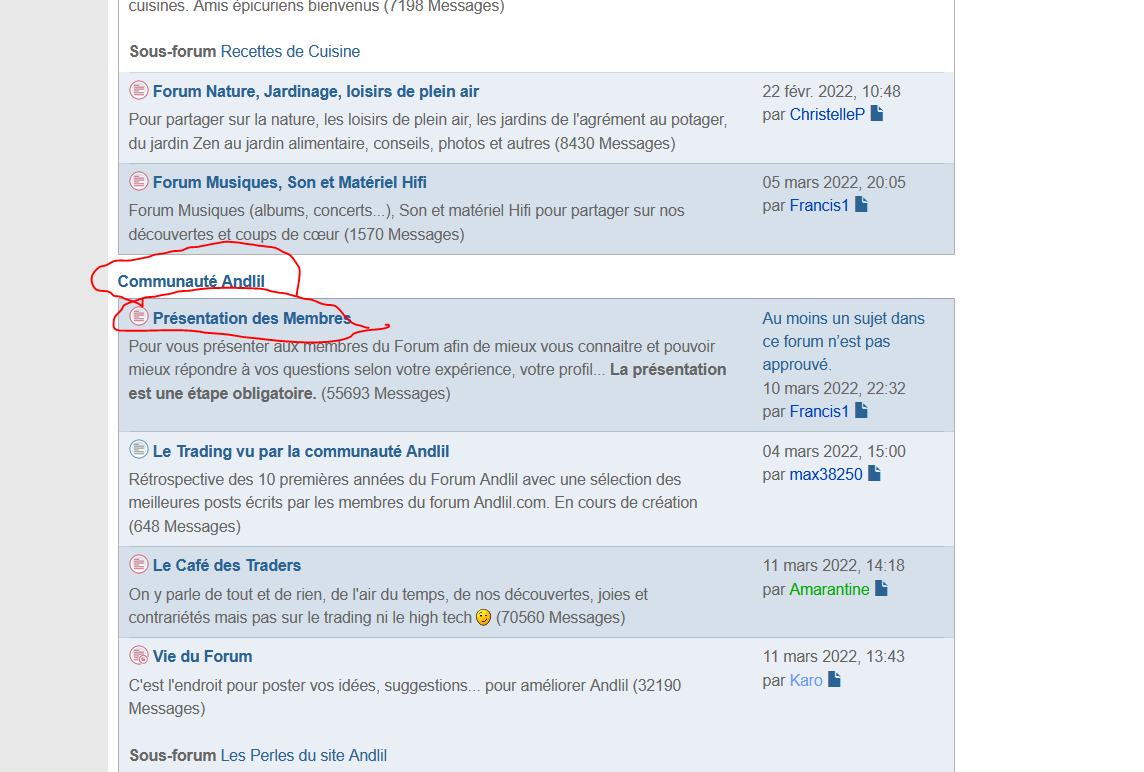Click unread icon for Le Café des Traders
The height and width of the screenshot is (772, 1144).
point(139,564)
